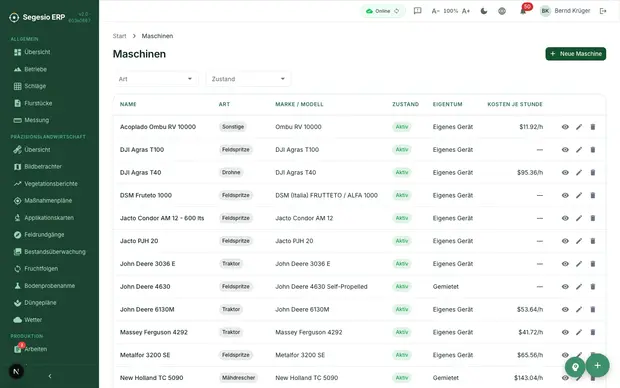The width and height of the screenshot is (620, 388).
Task: Toggle dark mode moon icon
Action: tap(484, 11)
